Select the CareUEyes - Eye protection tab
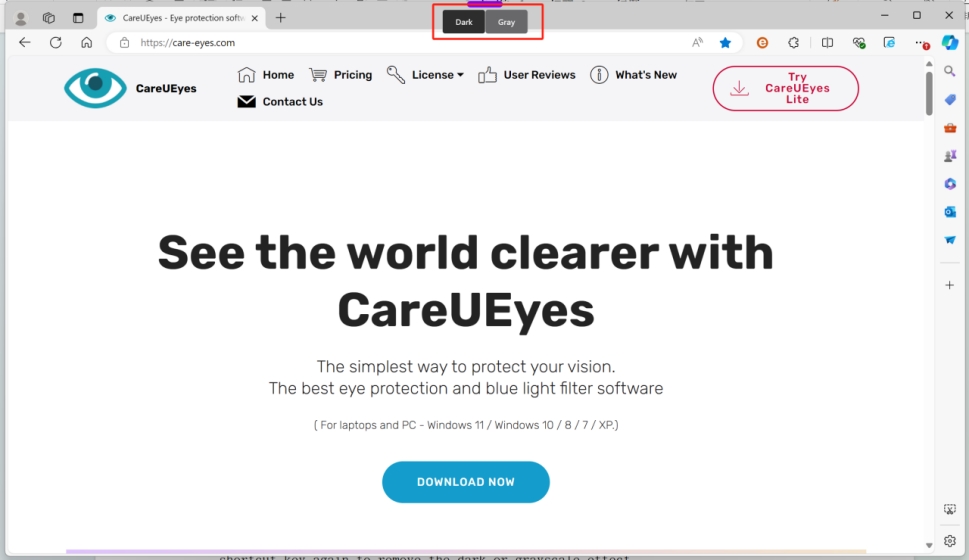The image size is (969, 560). click(182, 18)
